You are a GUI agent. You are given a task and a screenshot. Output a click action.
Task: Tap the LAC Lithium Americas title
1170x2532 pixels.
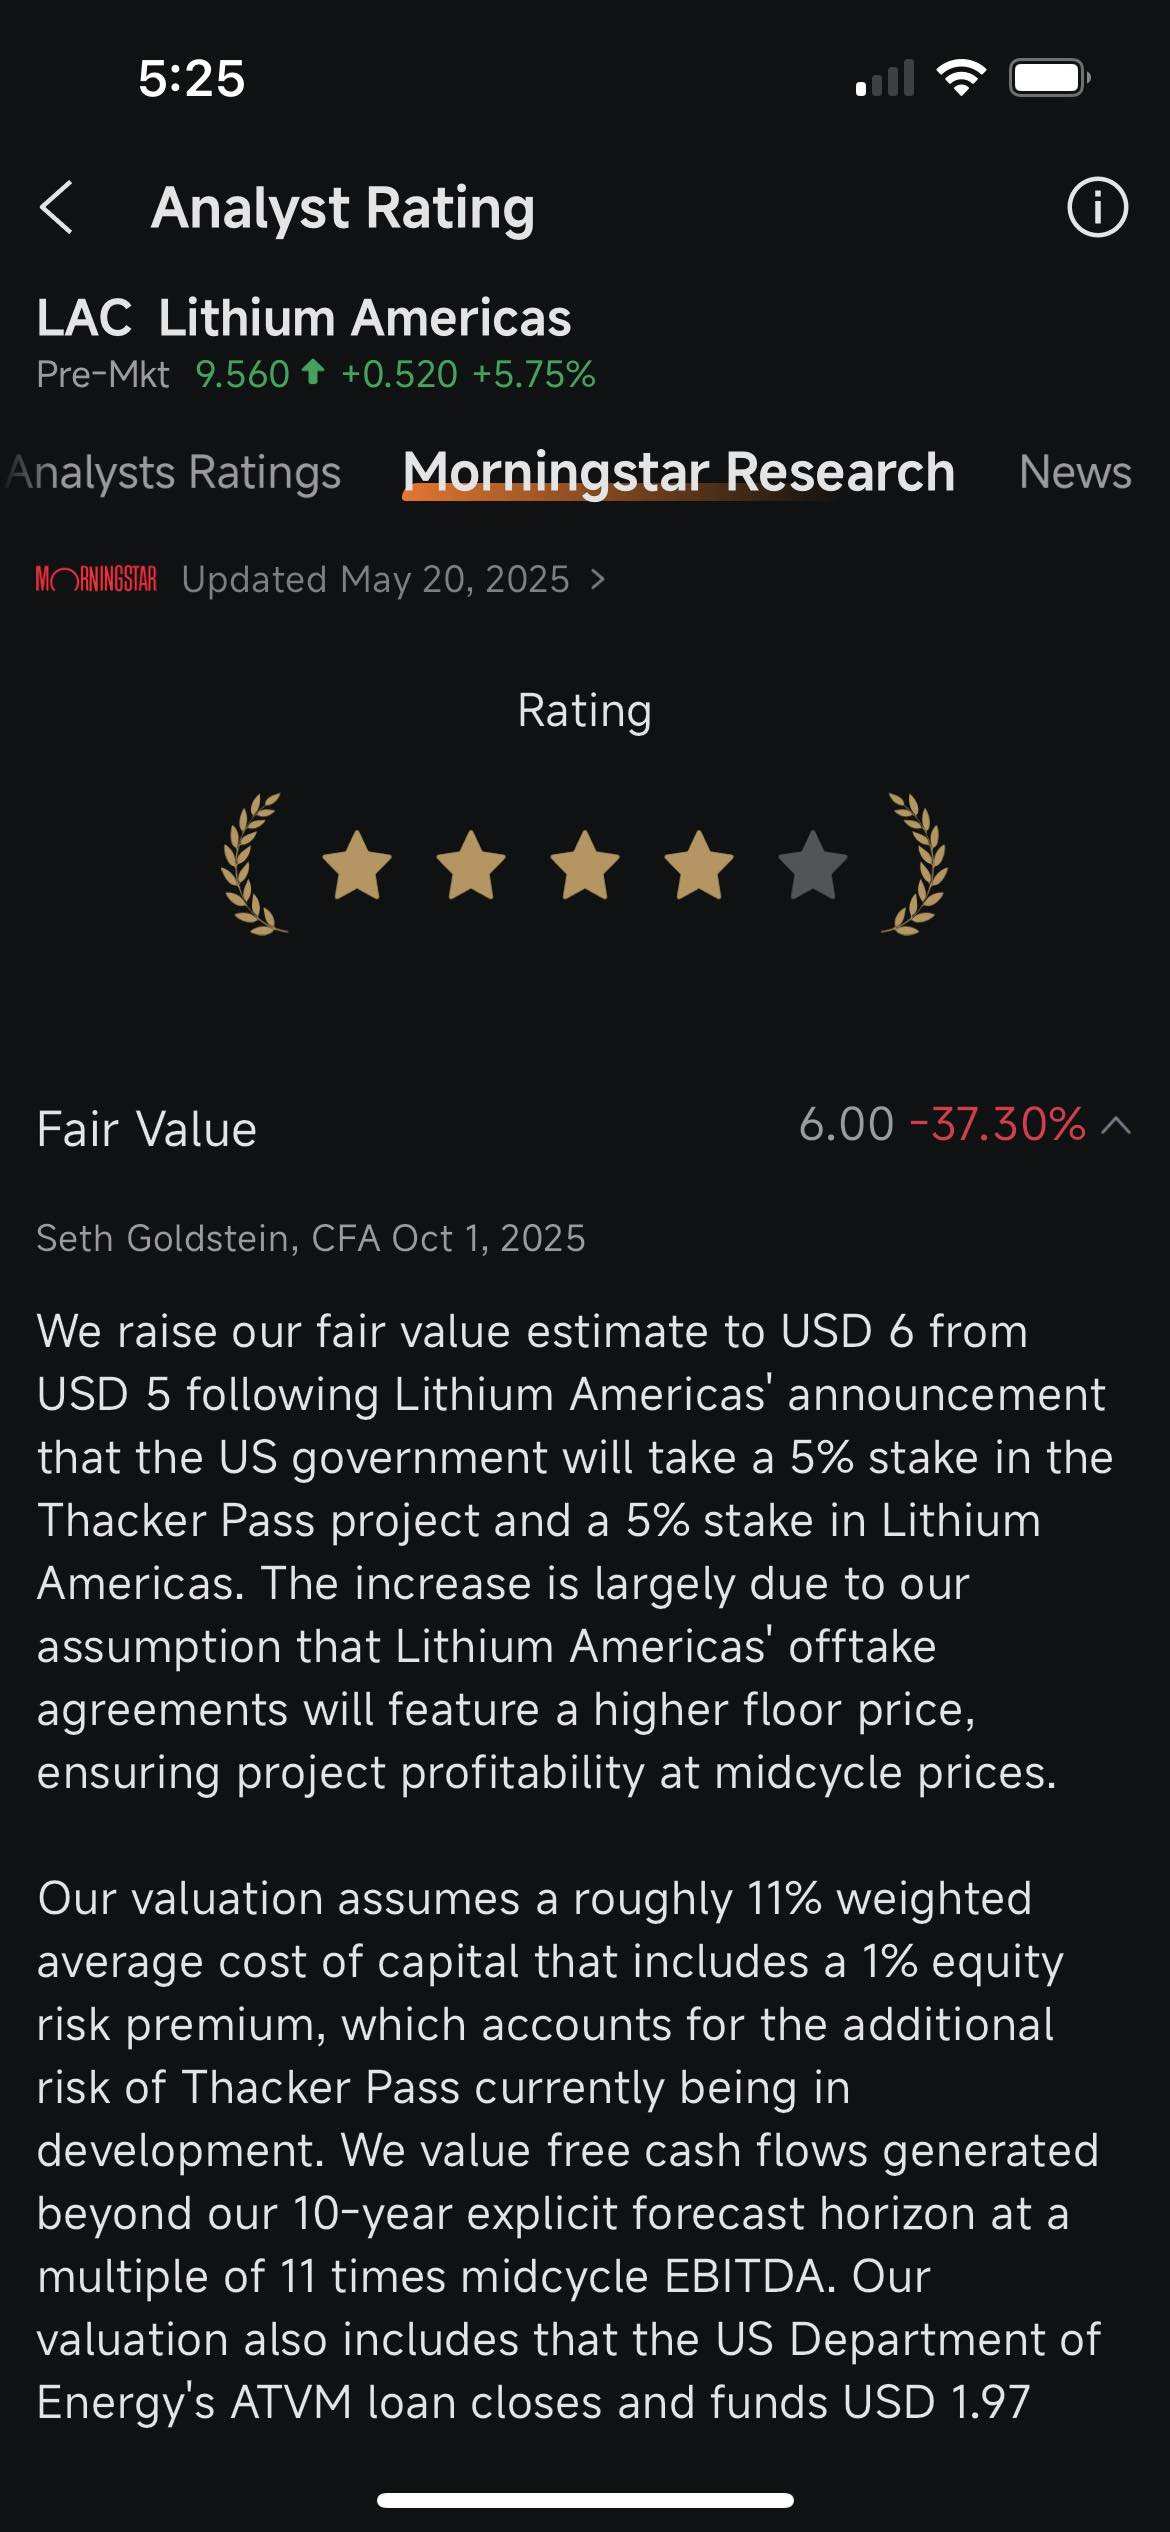coord(304,318)
